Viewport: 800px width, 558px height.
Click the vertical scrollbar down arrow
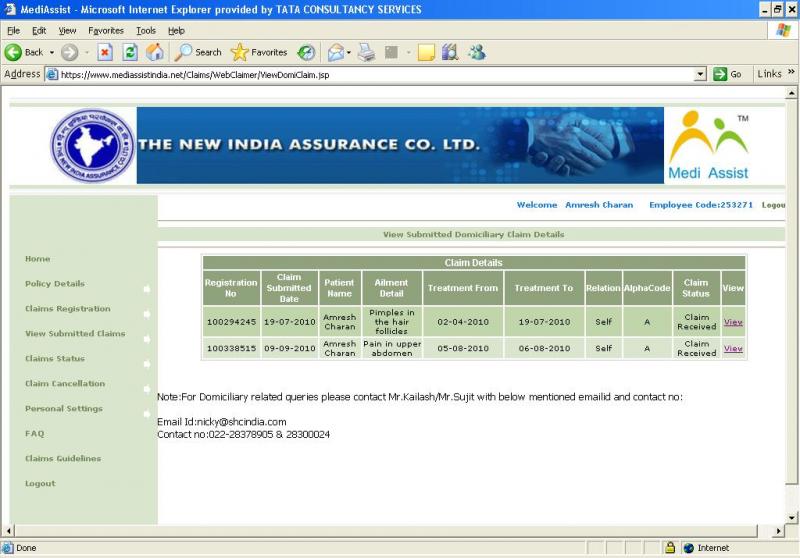tap(791, 518)
